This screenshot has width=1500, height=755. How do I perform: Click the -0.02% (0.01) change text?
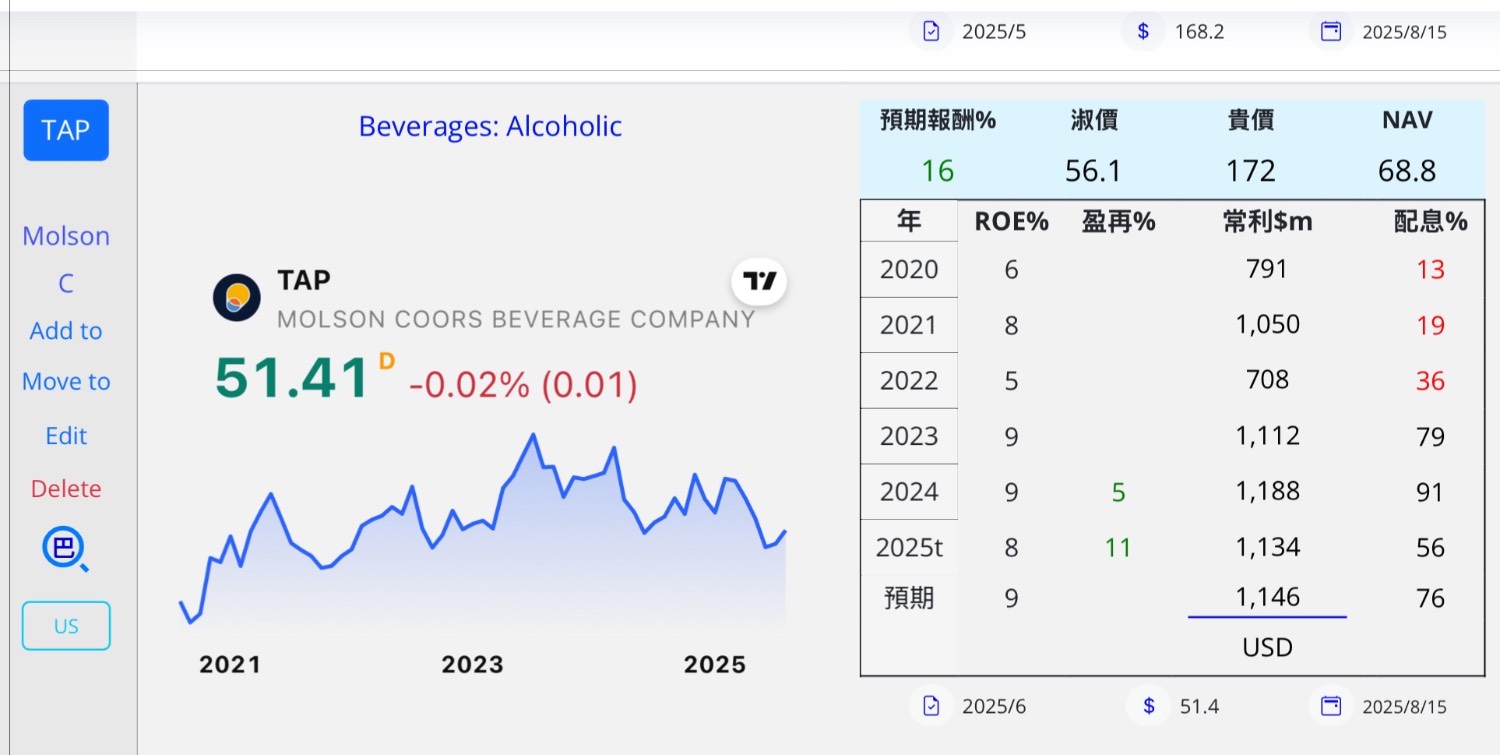pos(523,385)
